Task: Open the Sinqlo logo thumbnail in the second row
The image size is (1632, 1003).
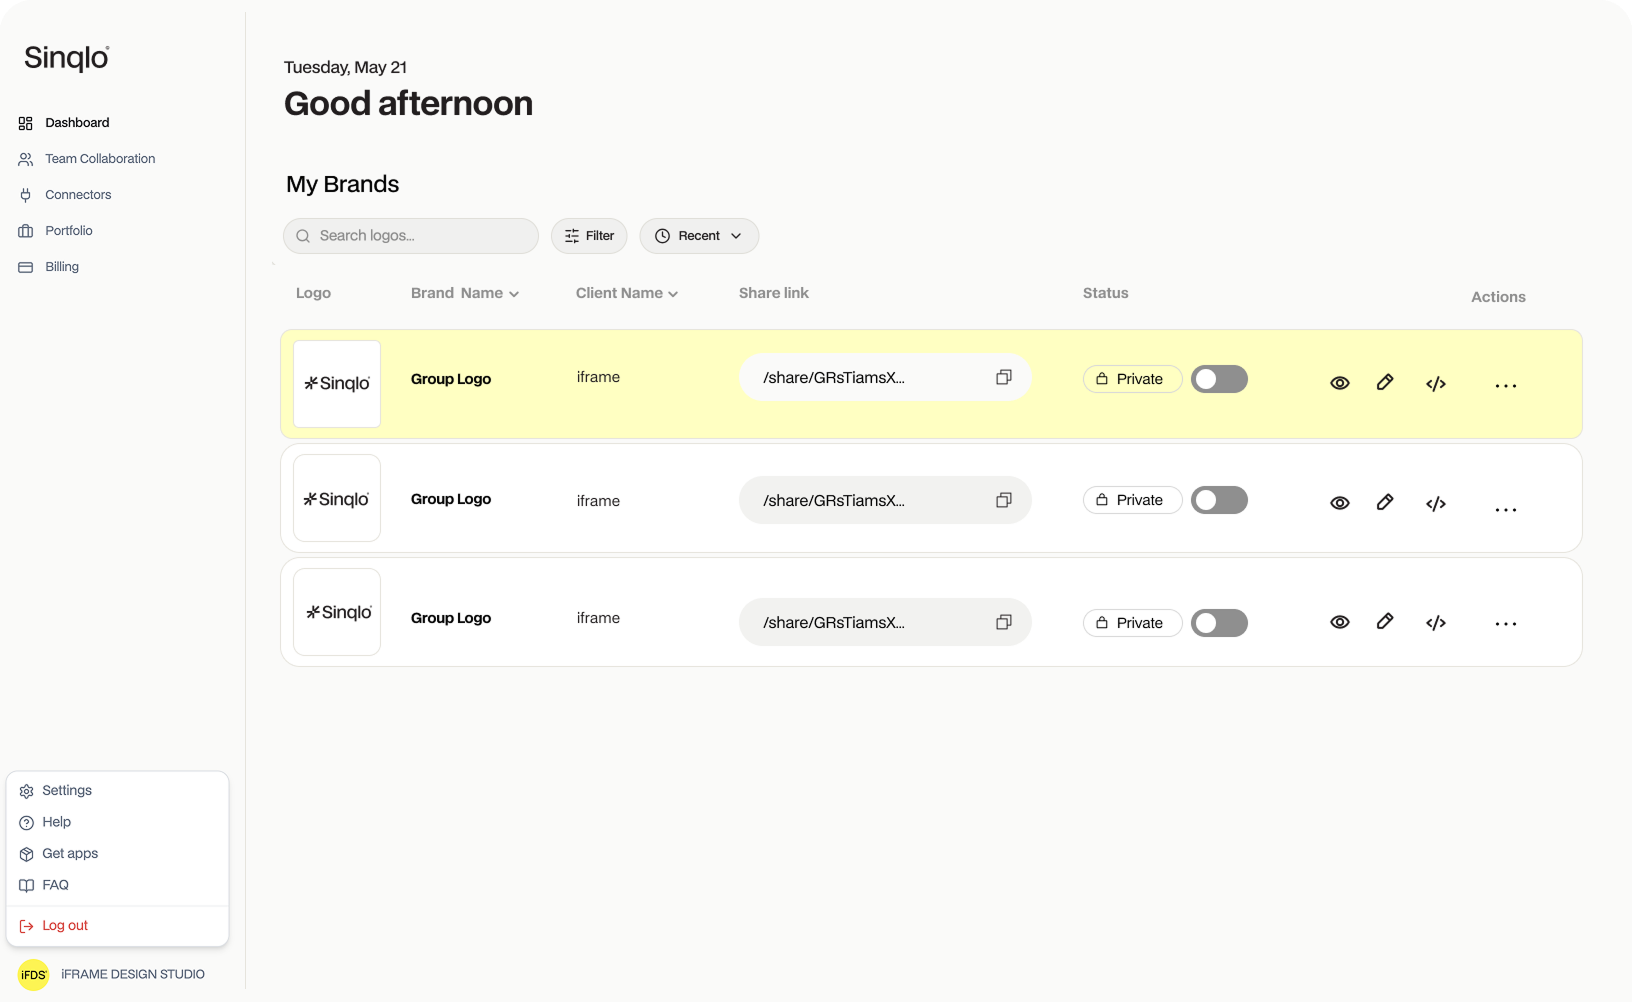Action: [337, 498]
